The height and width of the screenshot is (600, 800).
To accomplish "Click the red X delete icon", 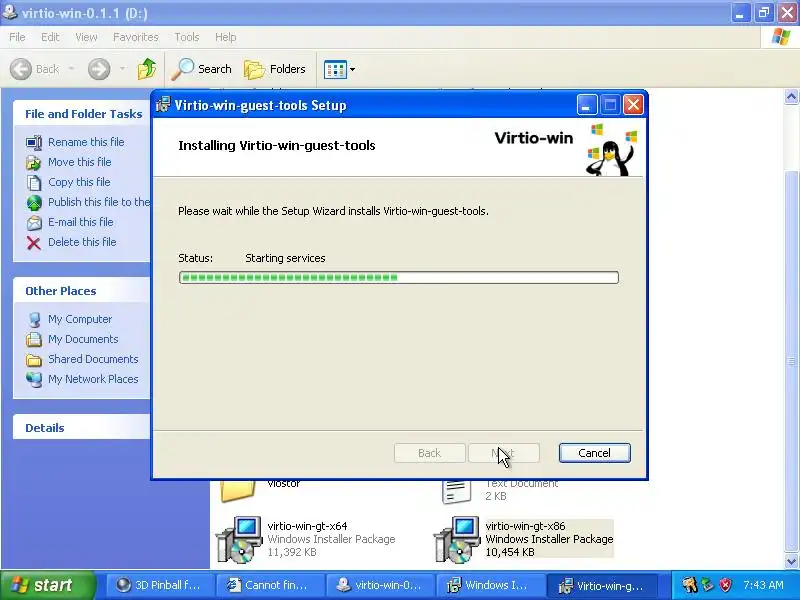I will pyautogui.click(x=34, y=243).
